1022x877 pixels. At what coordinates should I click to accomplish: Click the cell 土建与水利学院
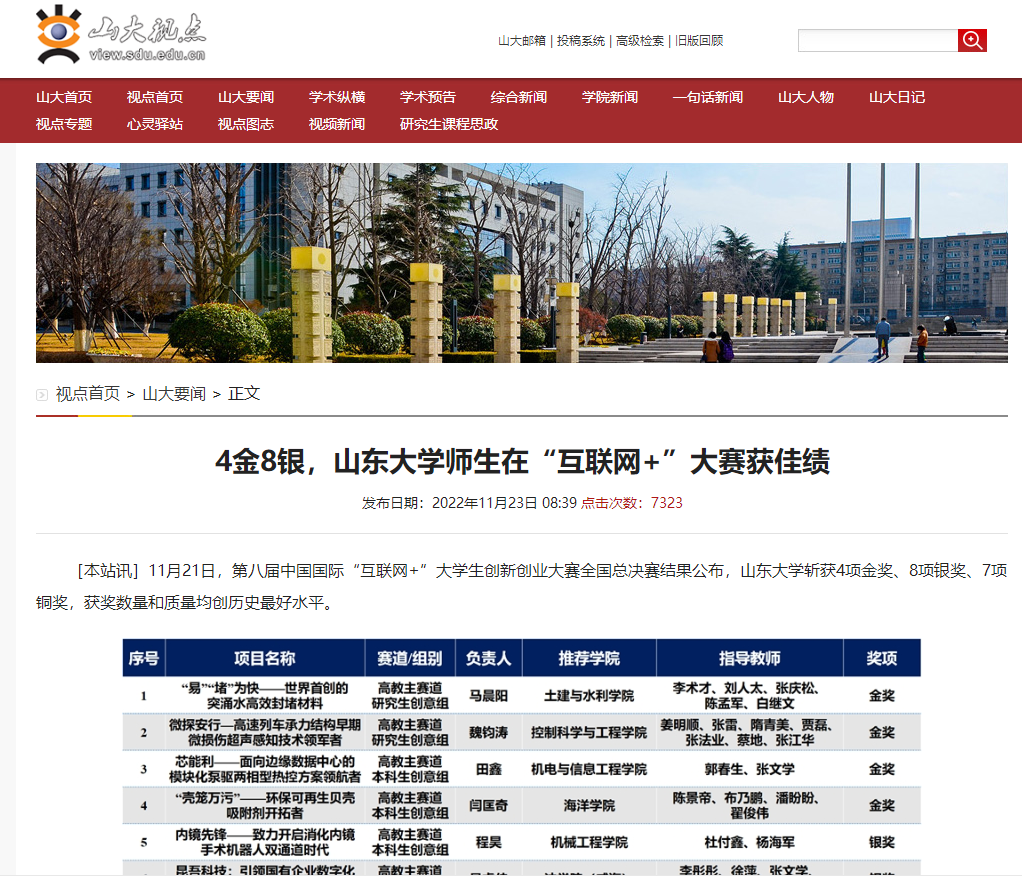pyautogui.click(x=589, y=696)
